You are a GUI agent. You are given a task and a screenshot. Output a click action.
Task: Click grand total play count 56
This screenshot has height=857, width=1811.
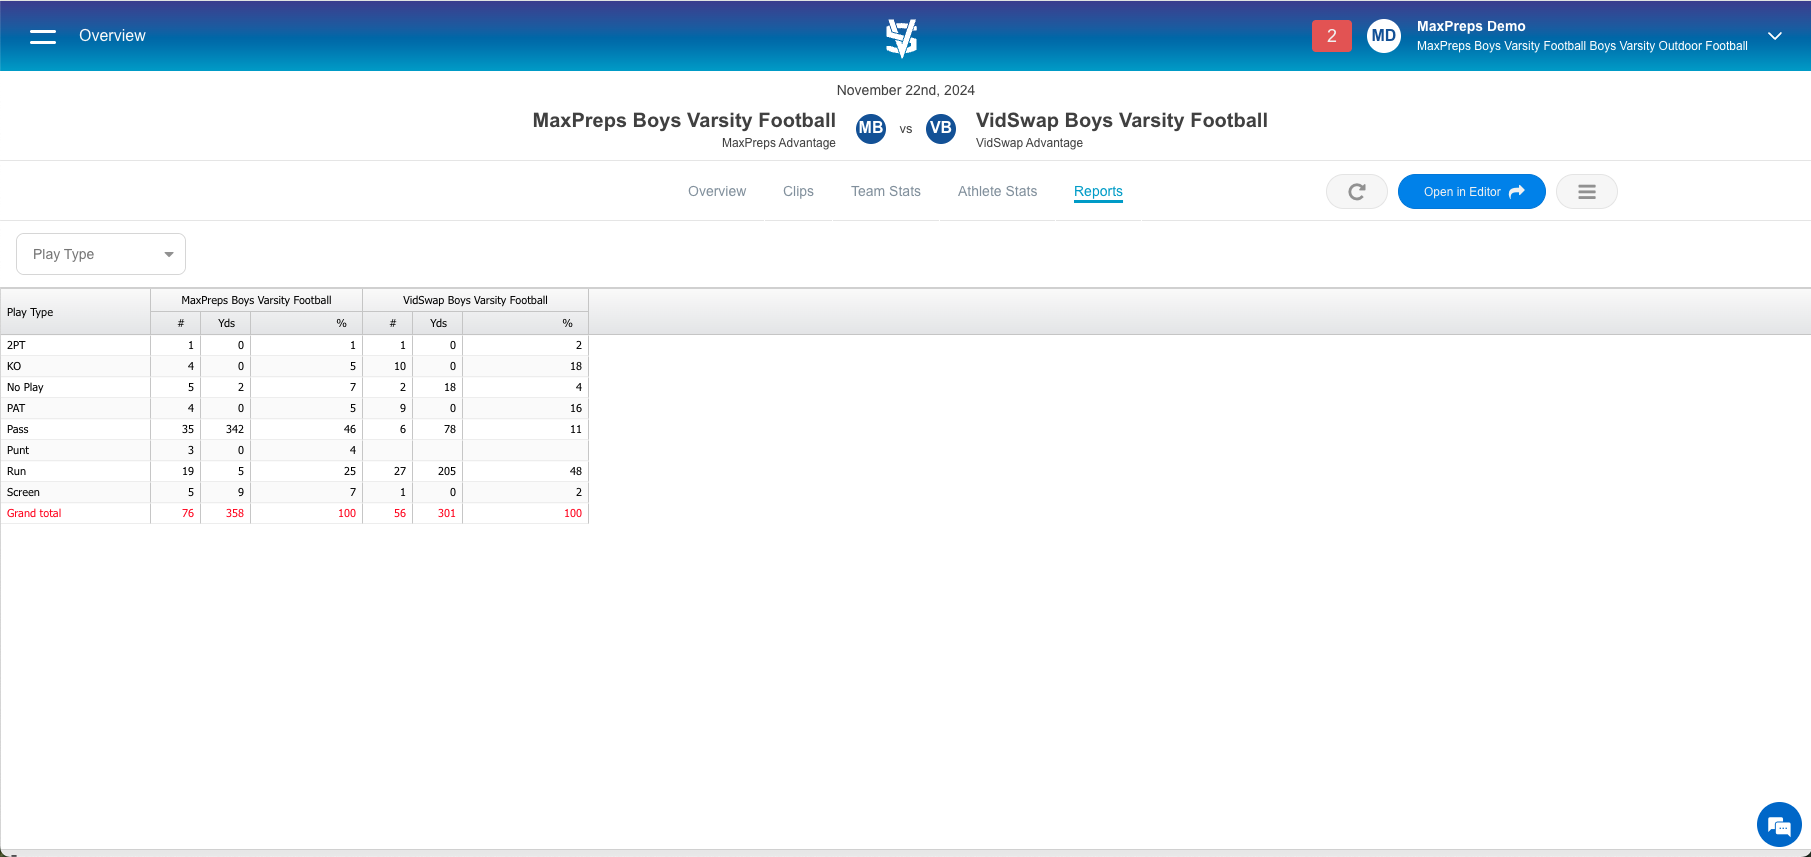[x=400, y=513]
